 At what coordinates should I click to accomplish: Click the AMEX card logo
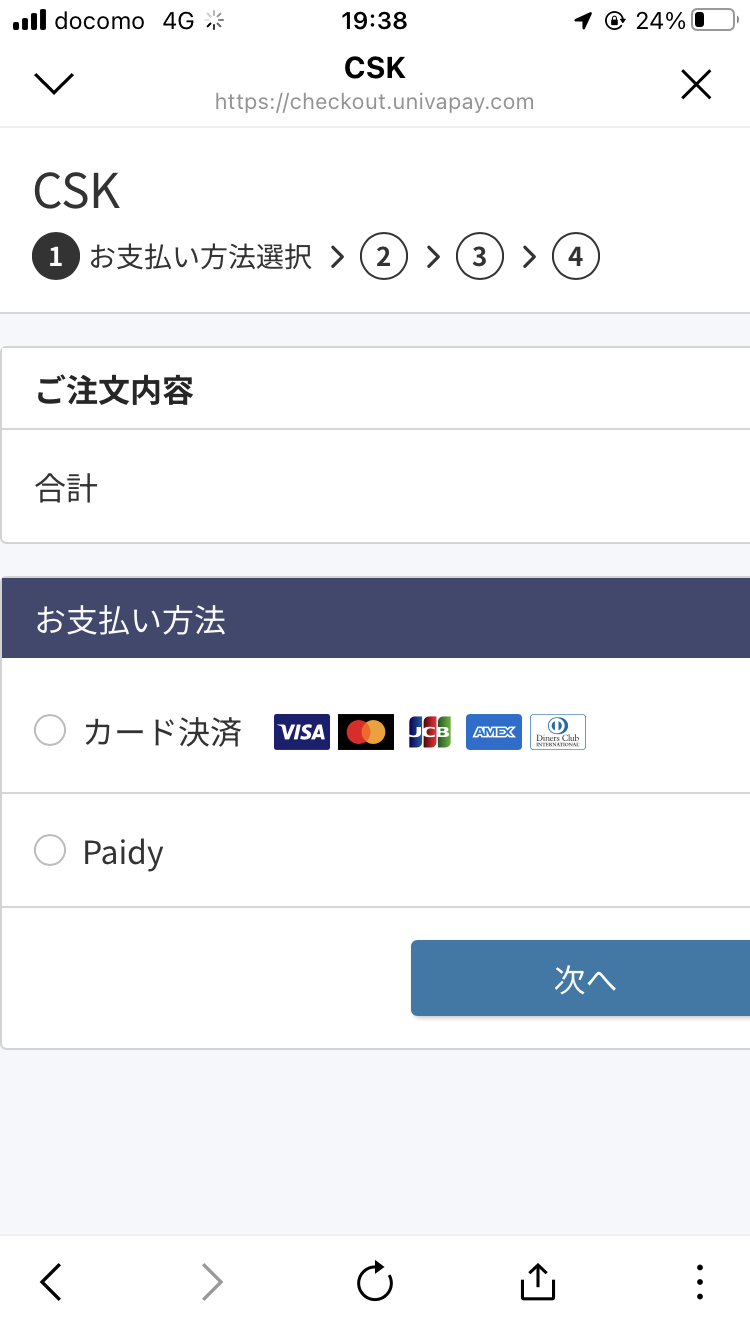coord(494,732)
